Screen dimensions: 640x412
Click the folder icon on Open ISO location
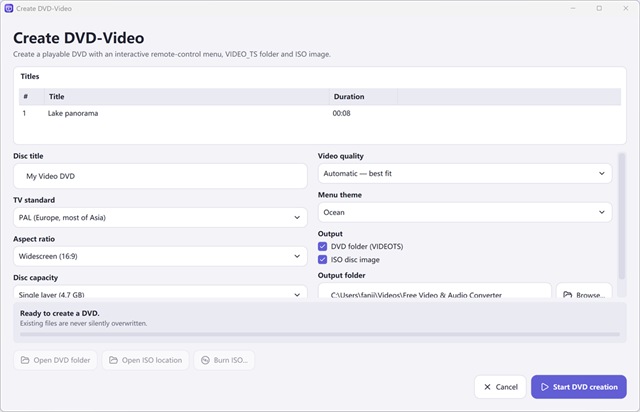(x=113, y=360)
